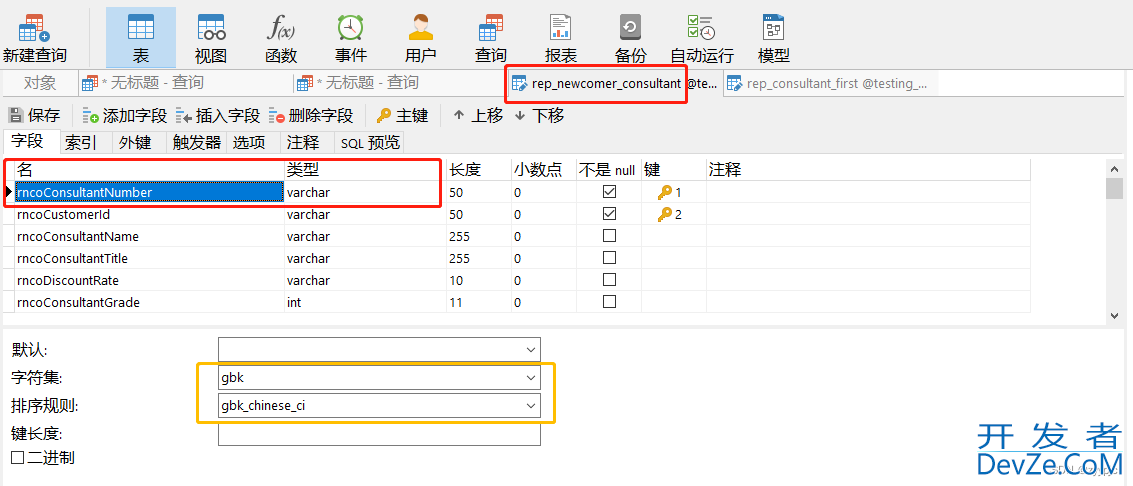
Task: Switch to the SQL 预览 tab
Action: [370, 142]
